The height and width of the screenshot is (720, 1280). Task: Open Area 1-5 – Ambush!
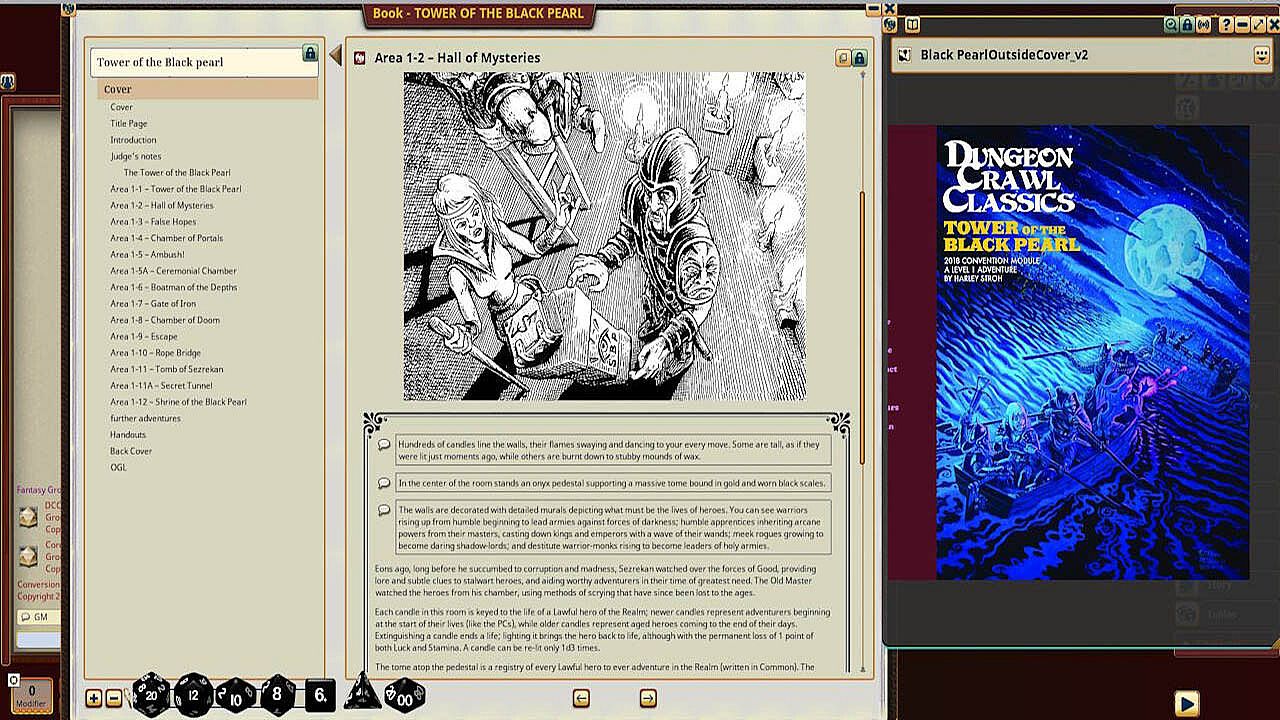(148, 254)
